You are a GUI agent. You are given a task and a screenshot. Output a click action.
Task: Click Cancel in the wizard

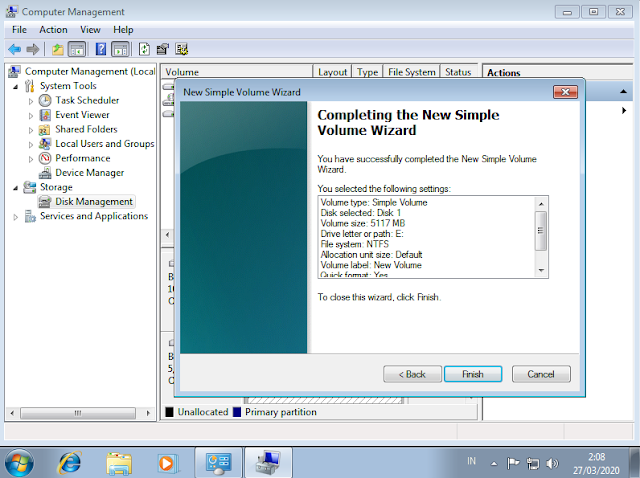click(x=541, y=374)
